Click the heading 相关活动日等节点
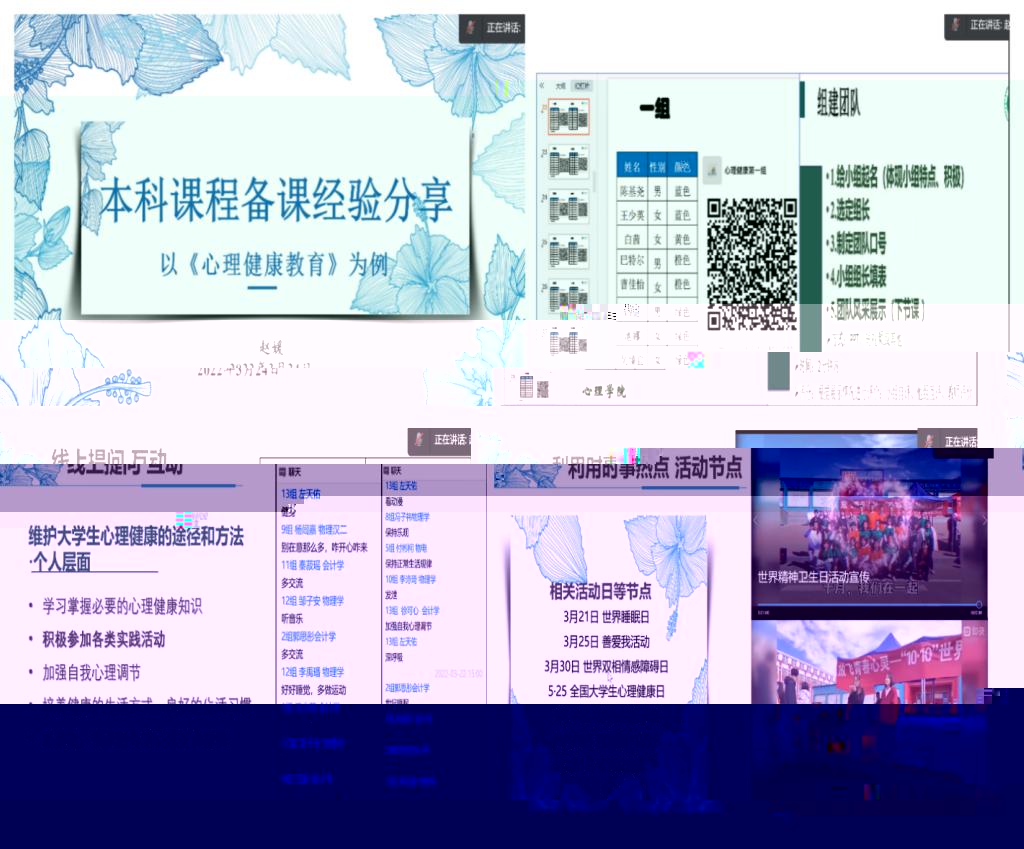Screen dimensions: 1024x849 [600, 591]
